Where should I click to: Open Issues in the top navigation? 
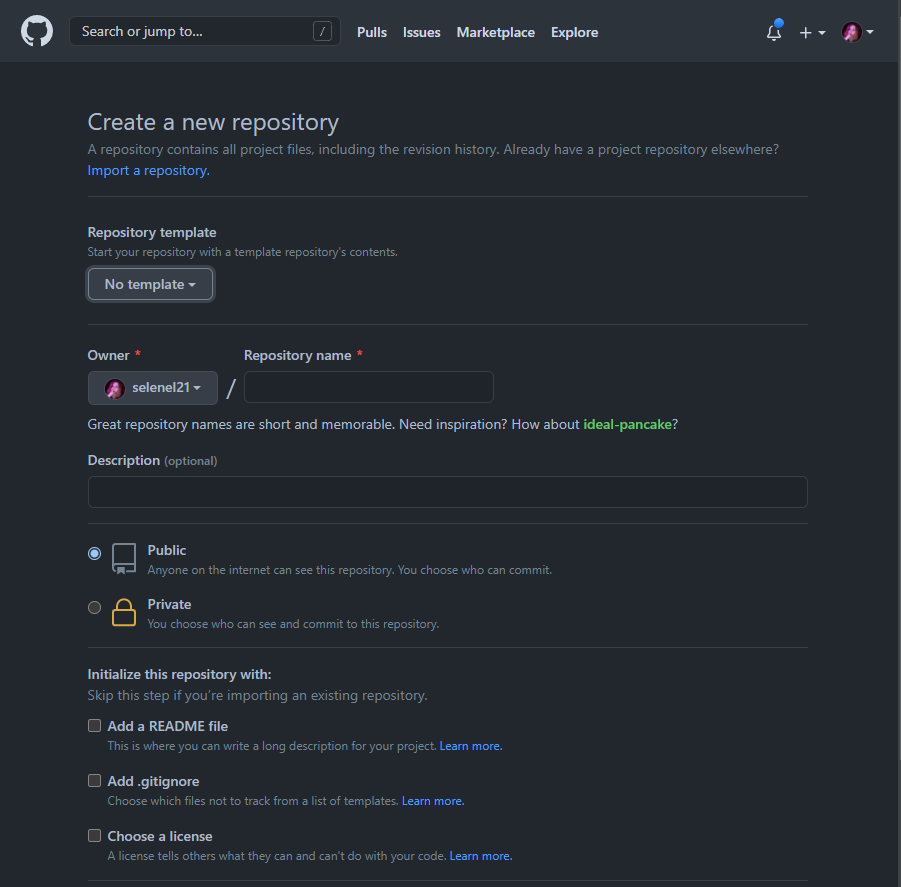pos(421,33)
